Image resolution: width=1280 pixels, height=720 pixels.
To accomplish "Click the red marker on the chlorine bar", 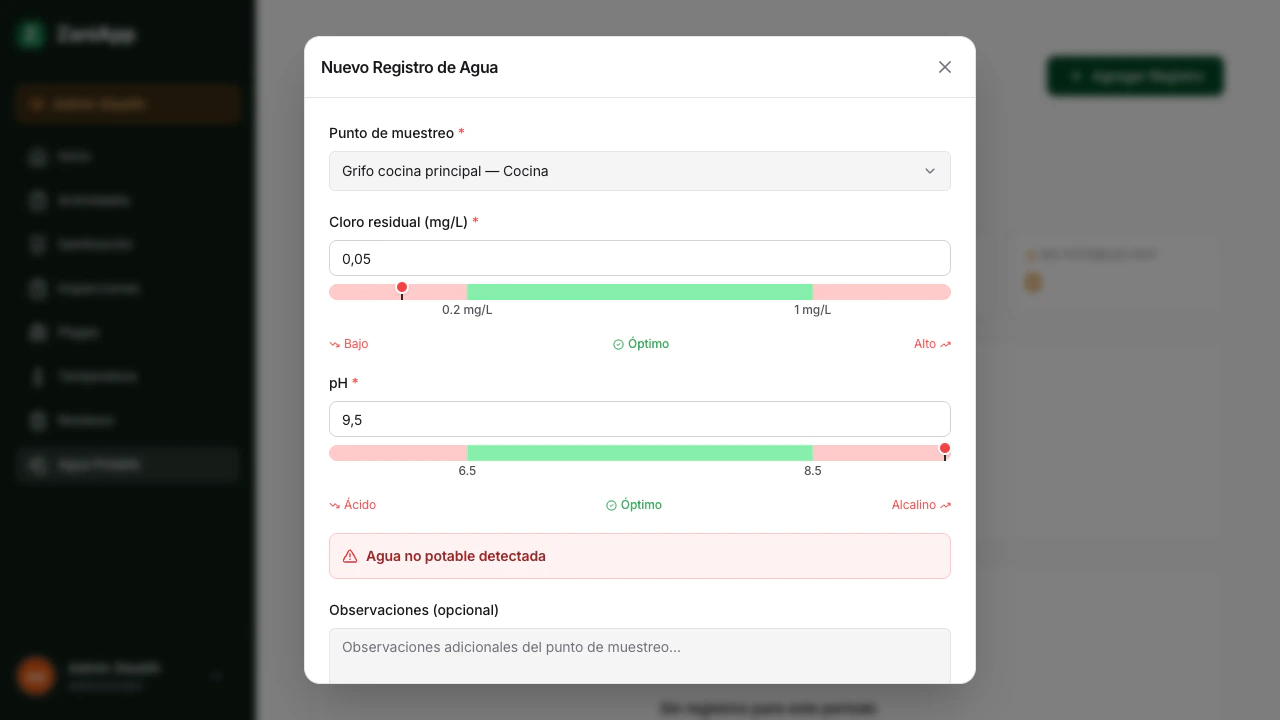I will 402,288.
